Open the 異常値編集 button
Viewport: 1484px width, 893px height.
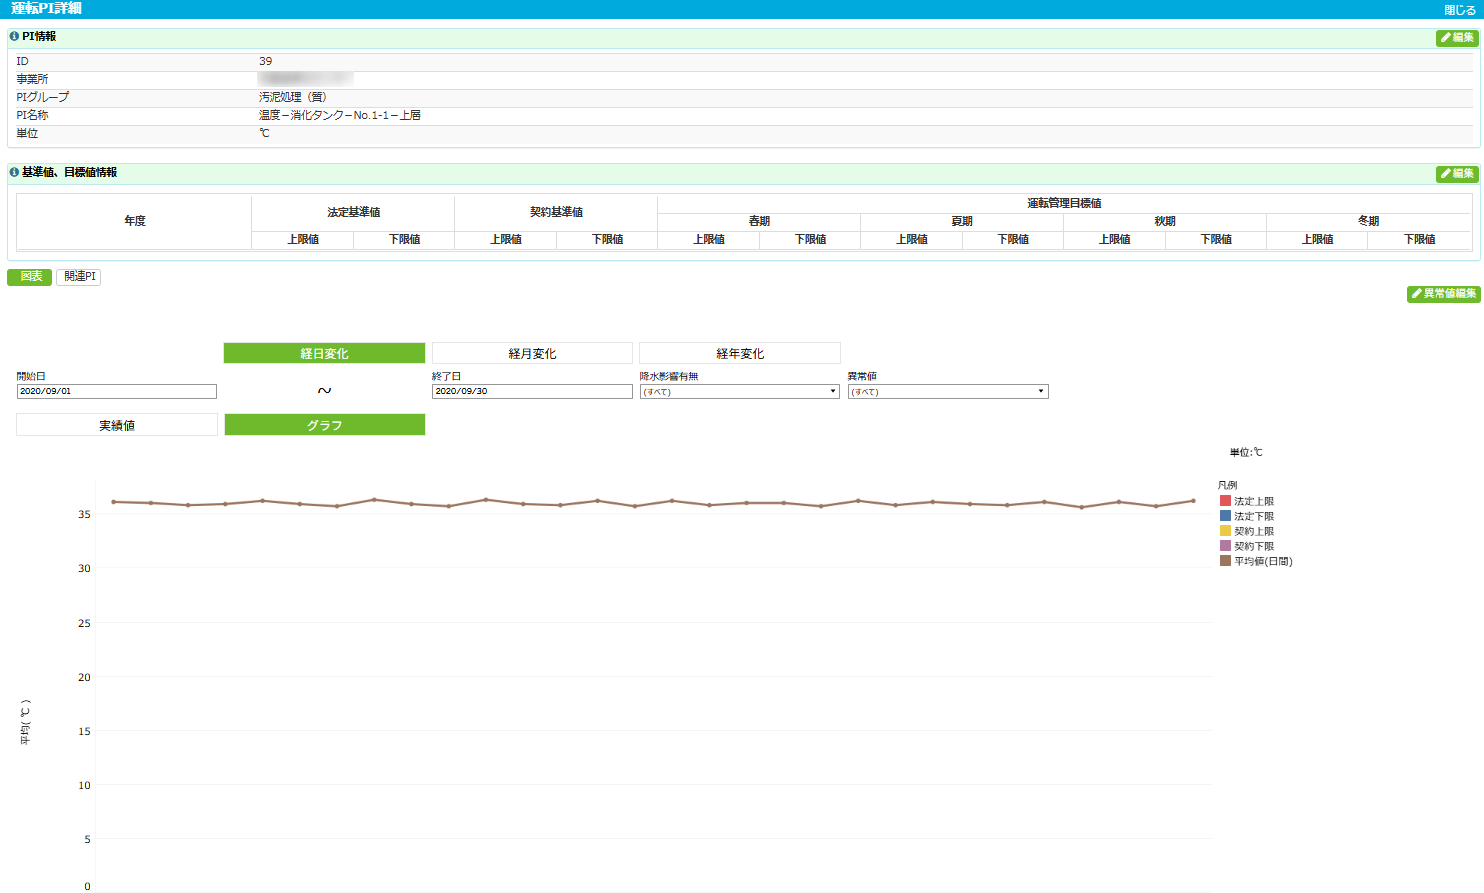(x=1443, y=294)
